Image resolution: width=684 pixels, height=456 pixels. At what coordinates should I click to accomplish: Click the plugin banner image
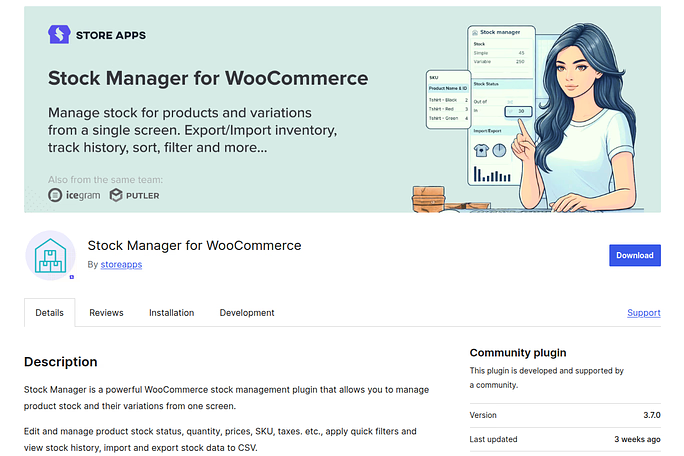[x=342, y=109]
